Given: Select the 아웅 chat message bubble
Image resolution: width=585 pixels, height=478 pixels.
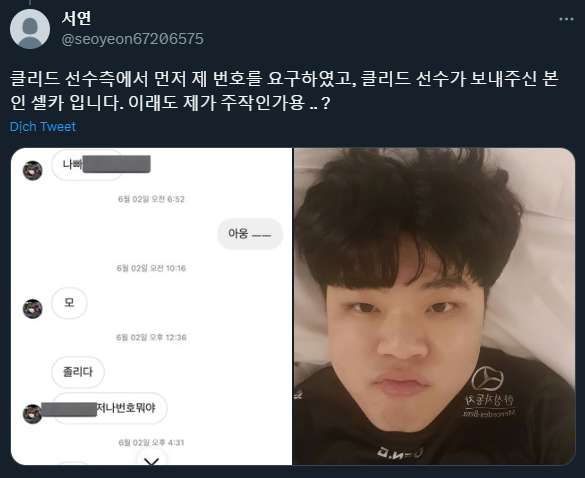Looking at the screenshot, I should pos(250,234).
